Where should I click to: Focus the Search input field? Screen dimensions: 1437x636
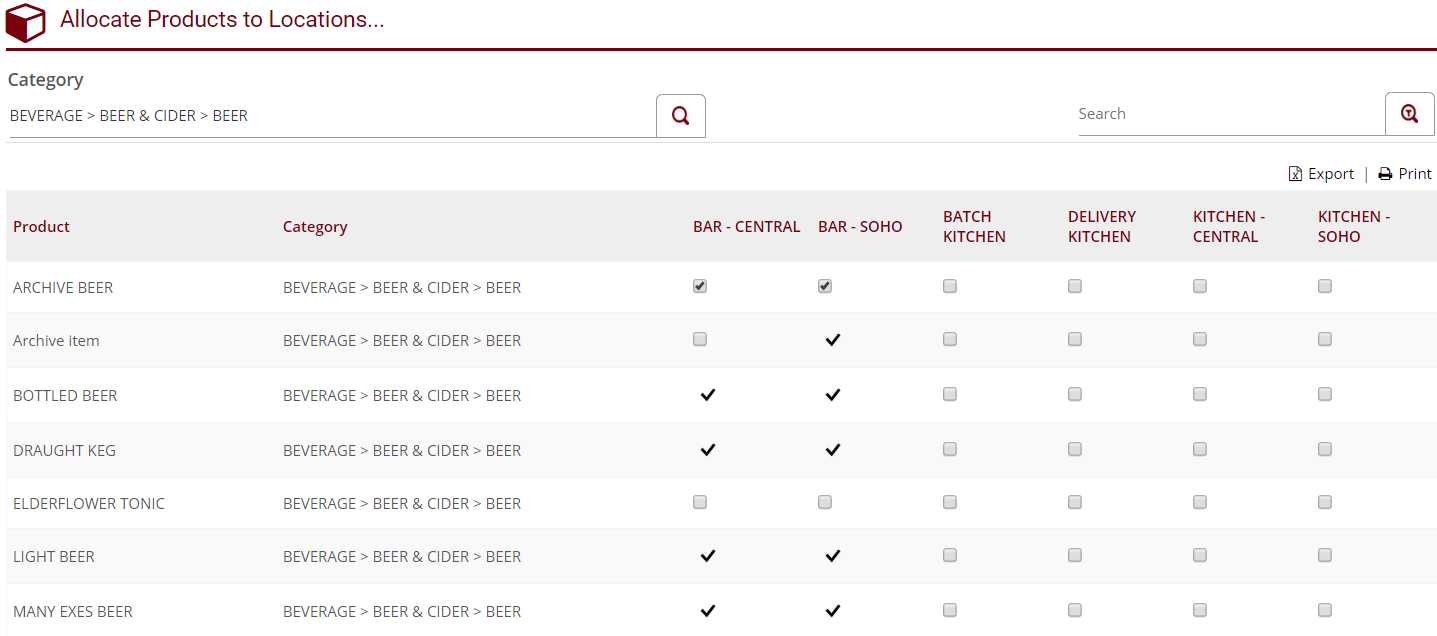1229,114
